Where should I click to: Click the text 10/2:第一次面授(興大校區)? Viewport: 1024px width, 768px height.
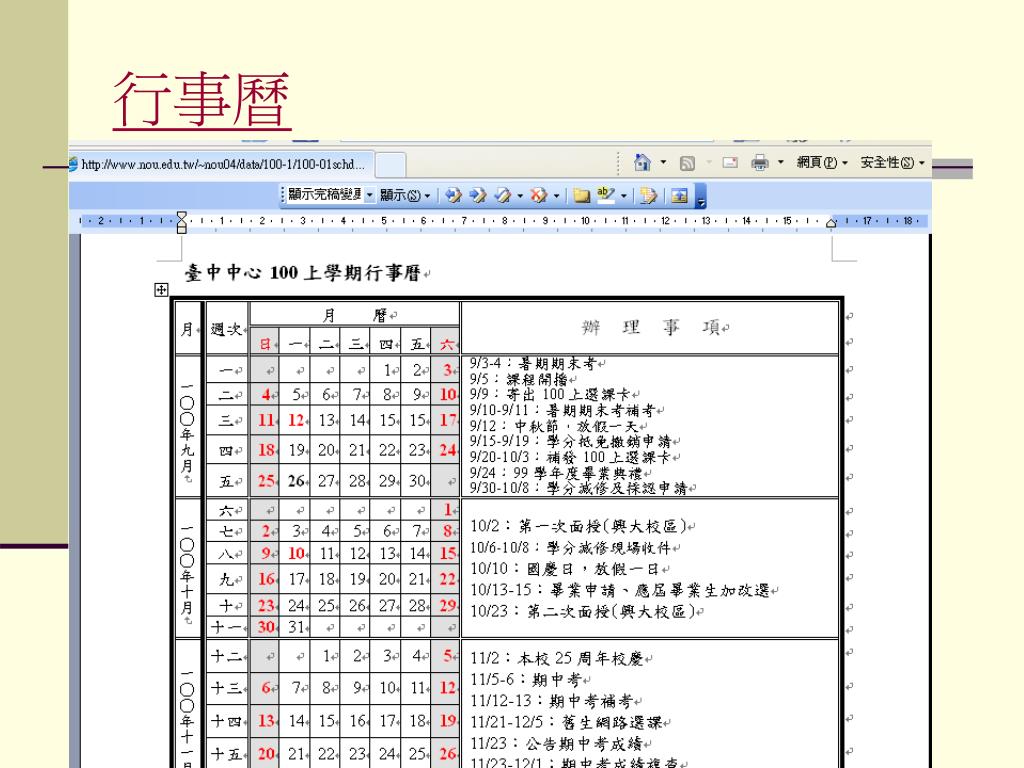click(579, 526)
